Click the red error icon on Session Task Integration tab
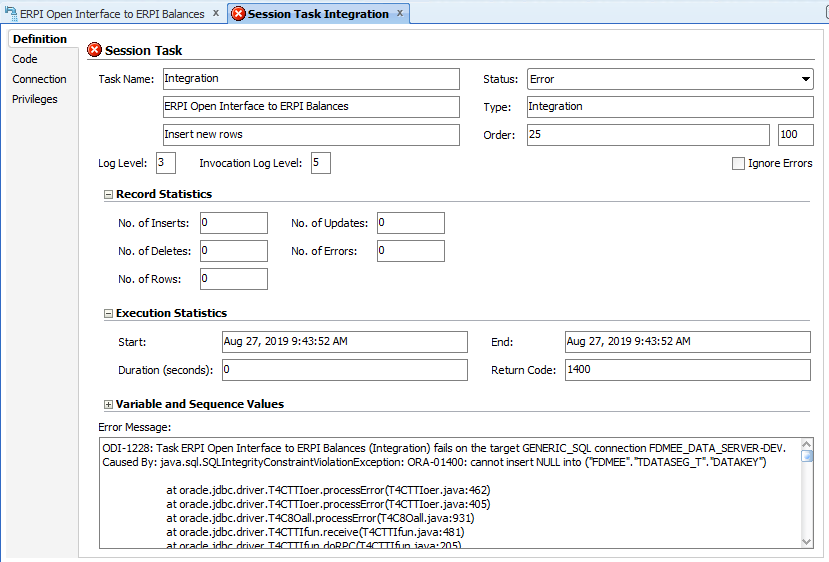The width and height of the screenshot is (829, 562). pyautogui.click(x=238, y=14)
